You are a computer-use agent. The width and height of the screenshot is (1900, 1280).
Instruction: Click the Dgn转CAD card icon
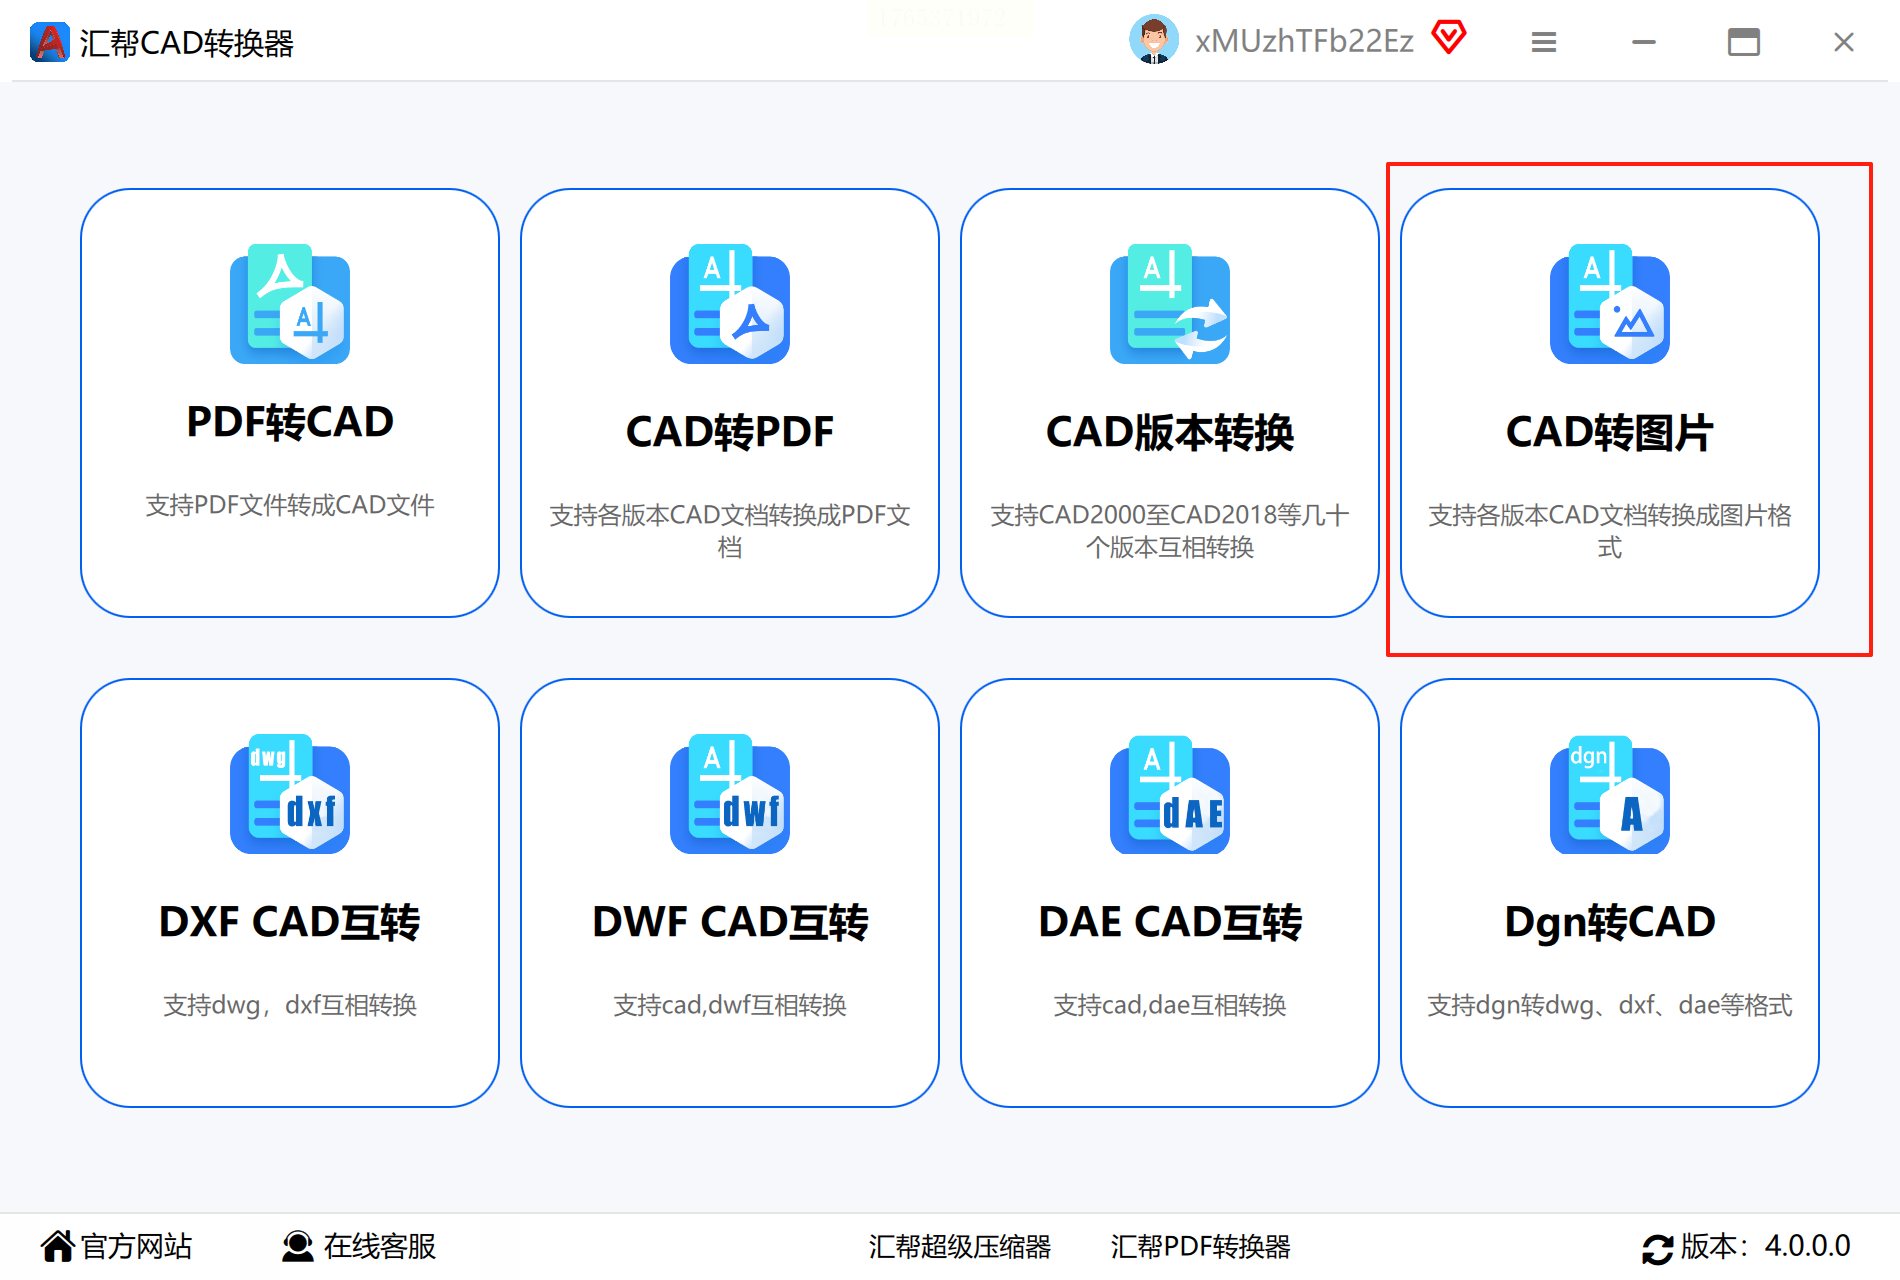1610,794
